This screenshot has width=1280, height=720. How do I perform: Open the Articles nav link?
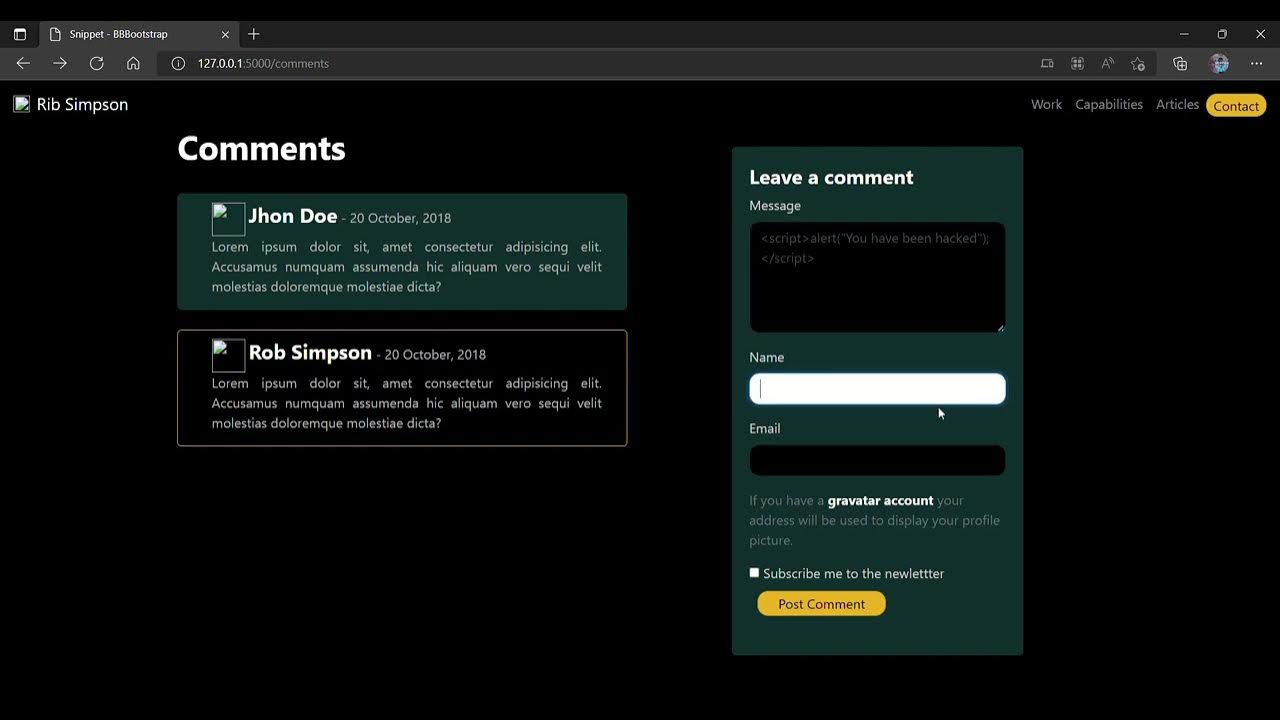click(1177, 104)
